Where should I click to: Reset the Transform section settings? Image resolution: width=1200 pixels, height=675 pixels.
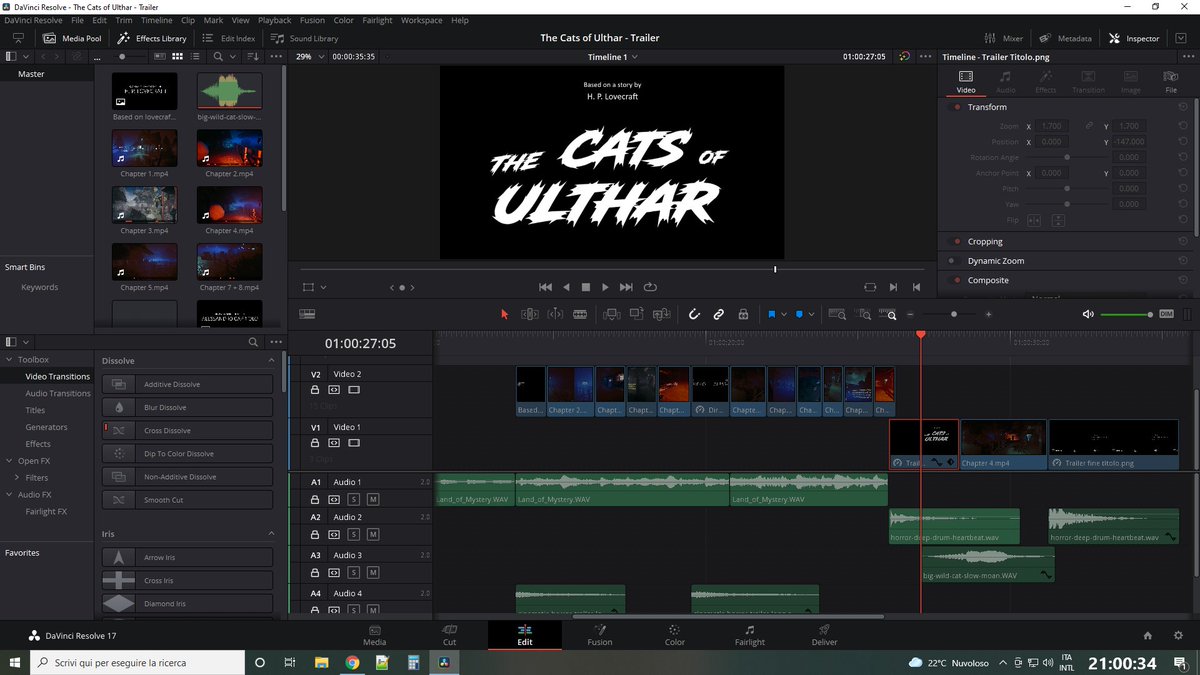click(x=1183, y=107)
